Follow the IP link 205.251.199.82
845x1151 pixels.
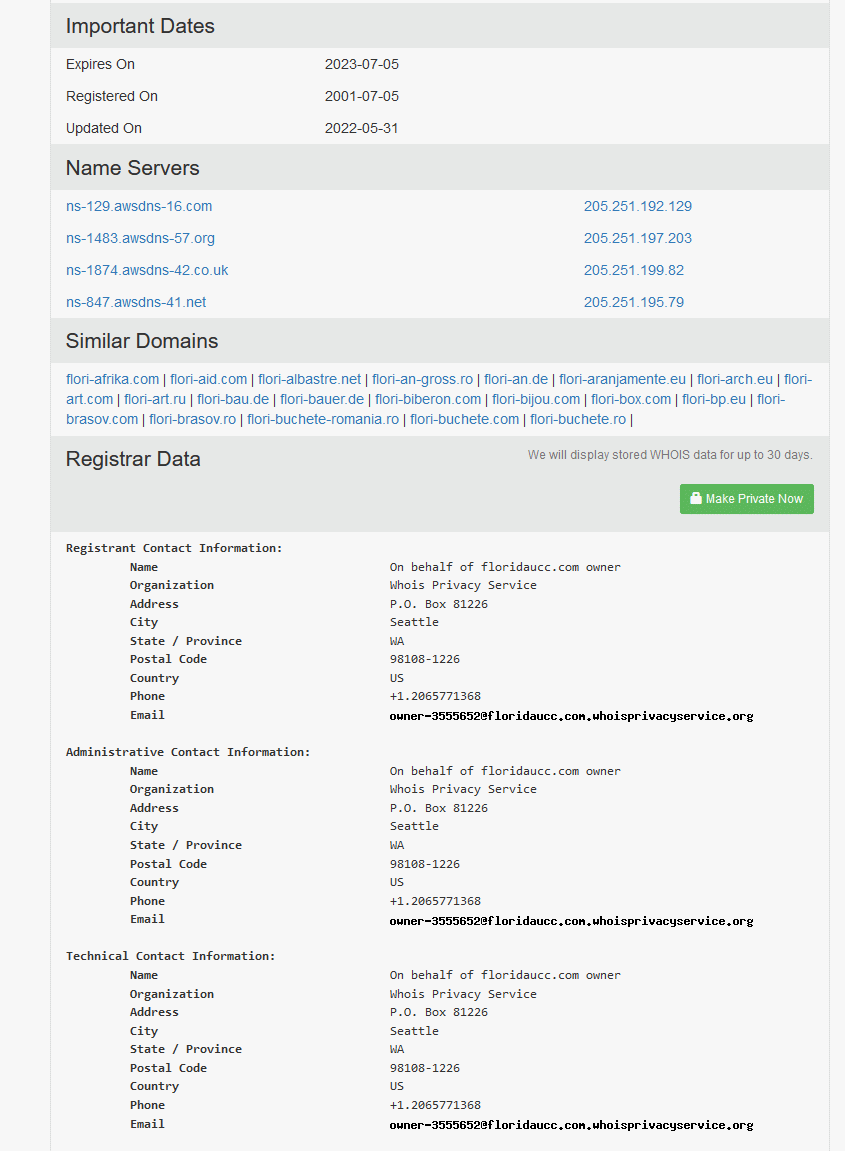pos(634,270)
